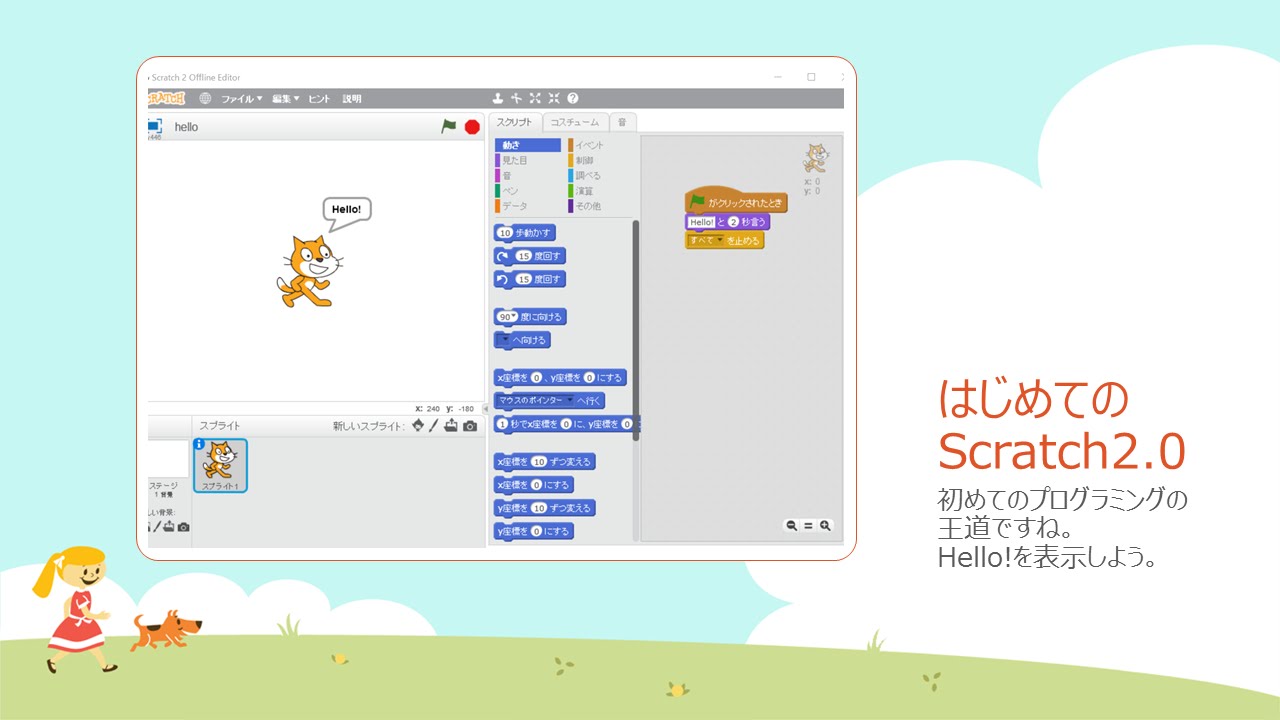Switch to the 音 tab
Screen dimensions: 1280x720
622,122
